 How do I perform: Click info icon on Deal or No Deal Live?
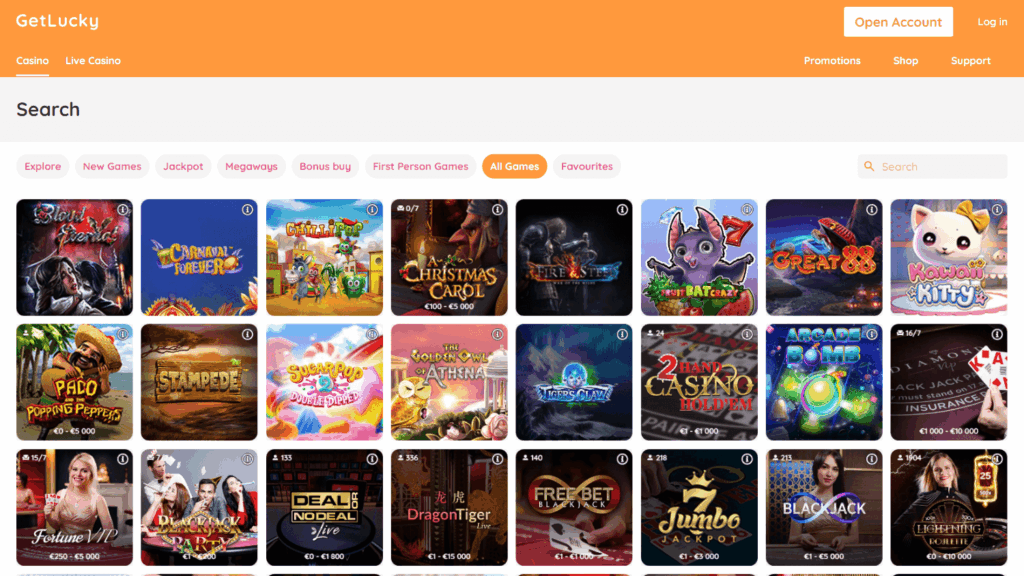coord(372,459)
